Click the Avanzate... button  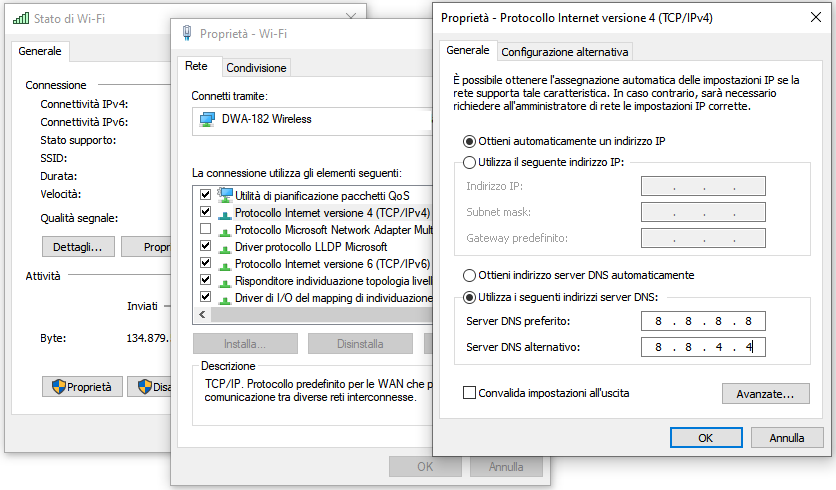click(765, 394)
